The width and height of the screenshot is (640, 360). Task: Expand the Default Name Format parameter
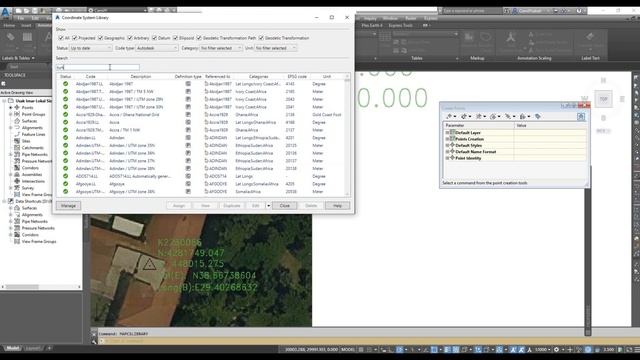447,152
